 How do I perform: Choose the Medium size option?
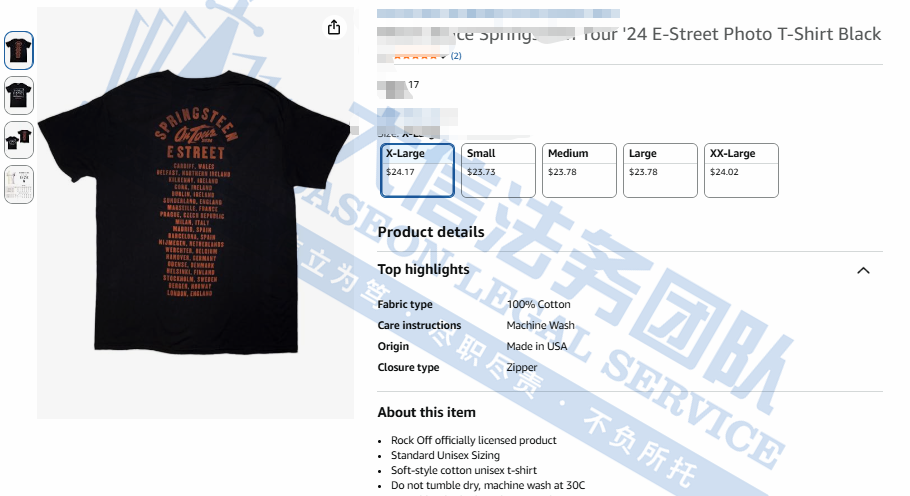coord(579,171)
